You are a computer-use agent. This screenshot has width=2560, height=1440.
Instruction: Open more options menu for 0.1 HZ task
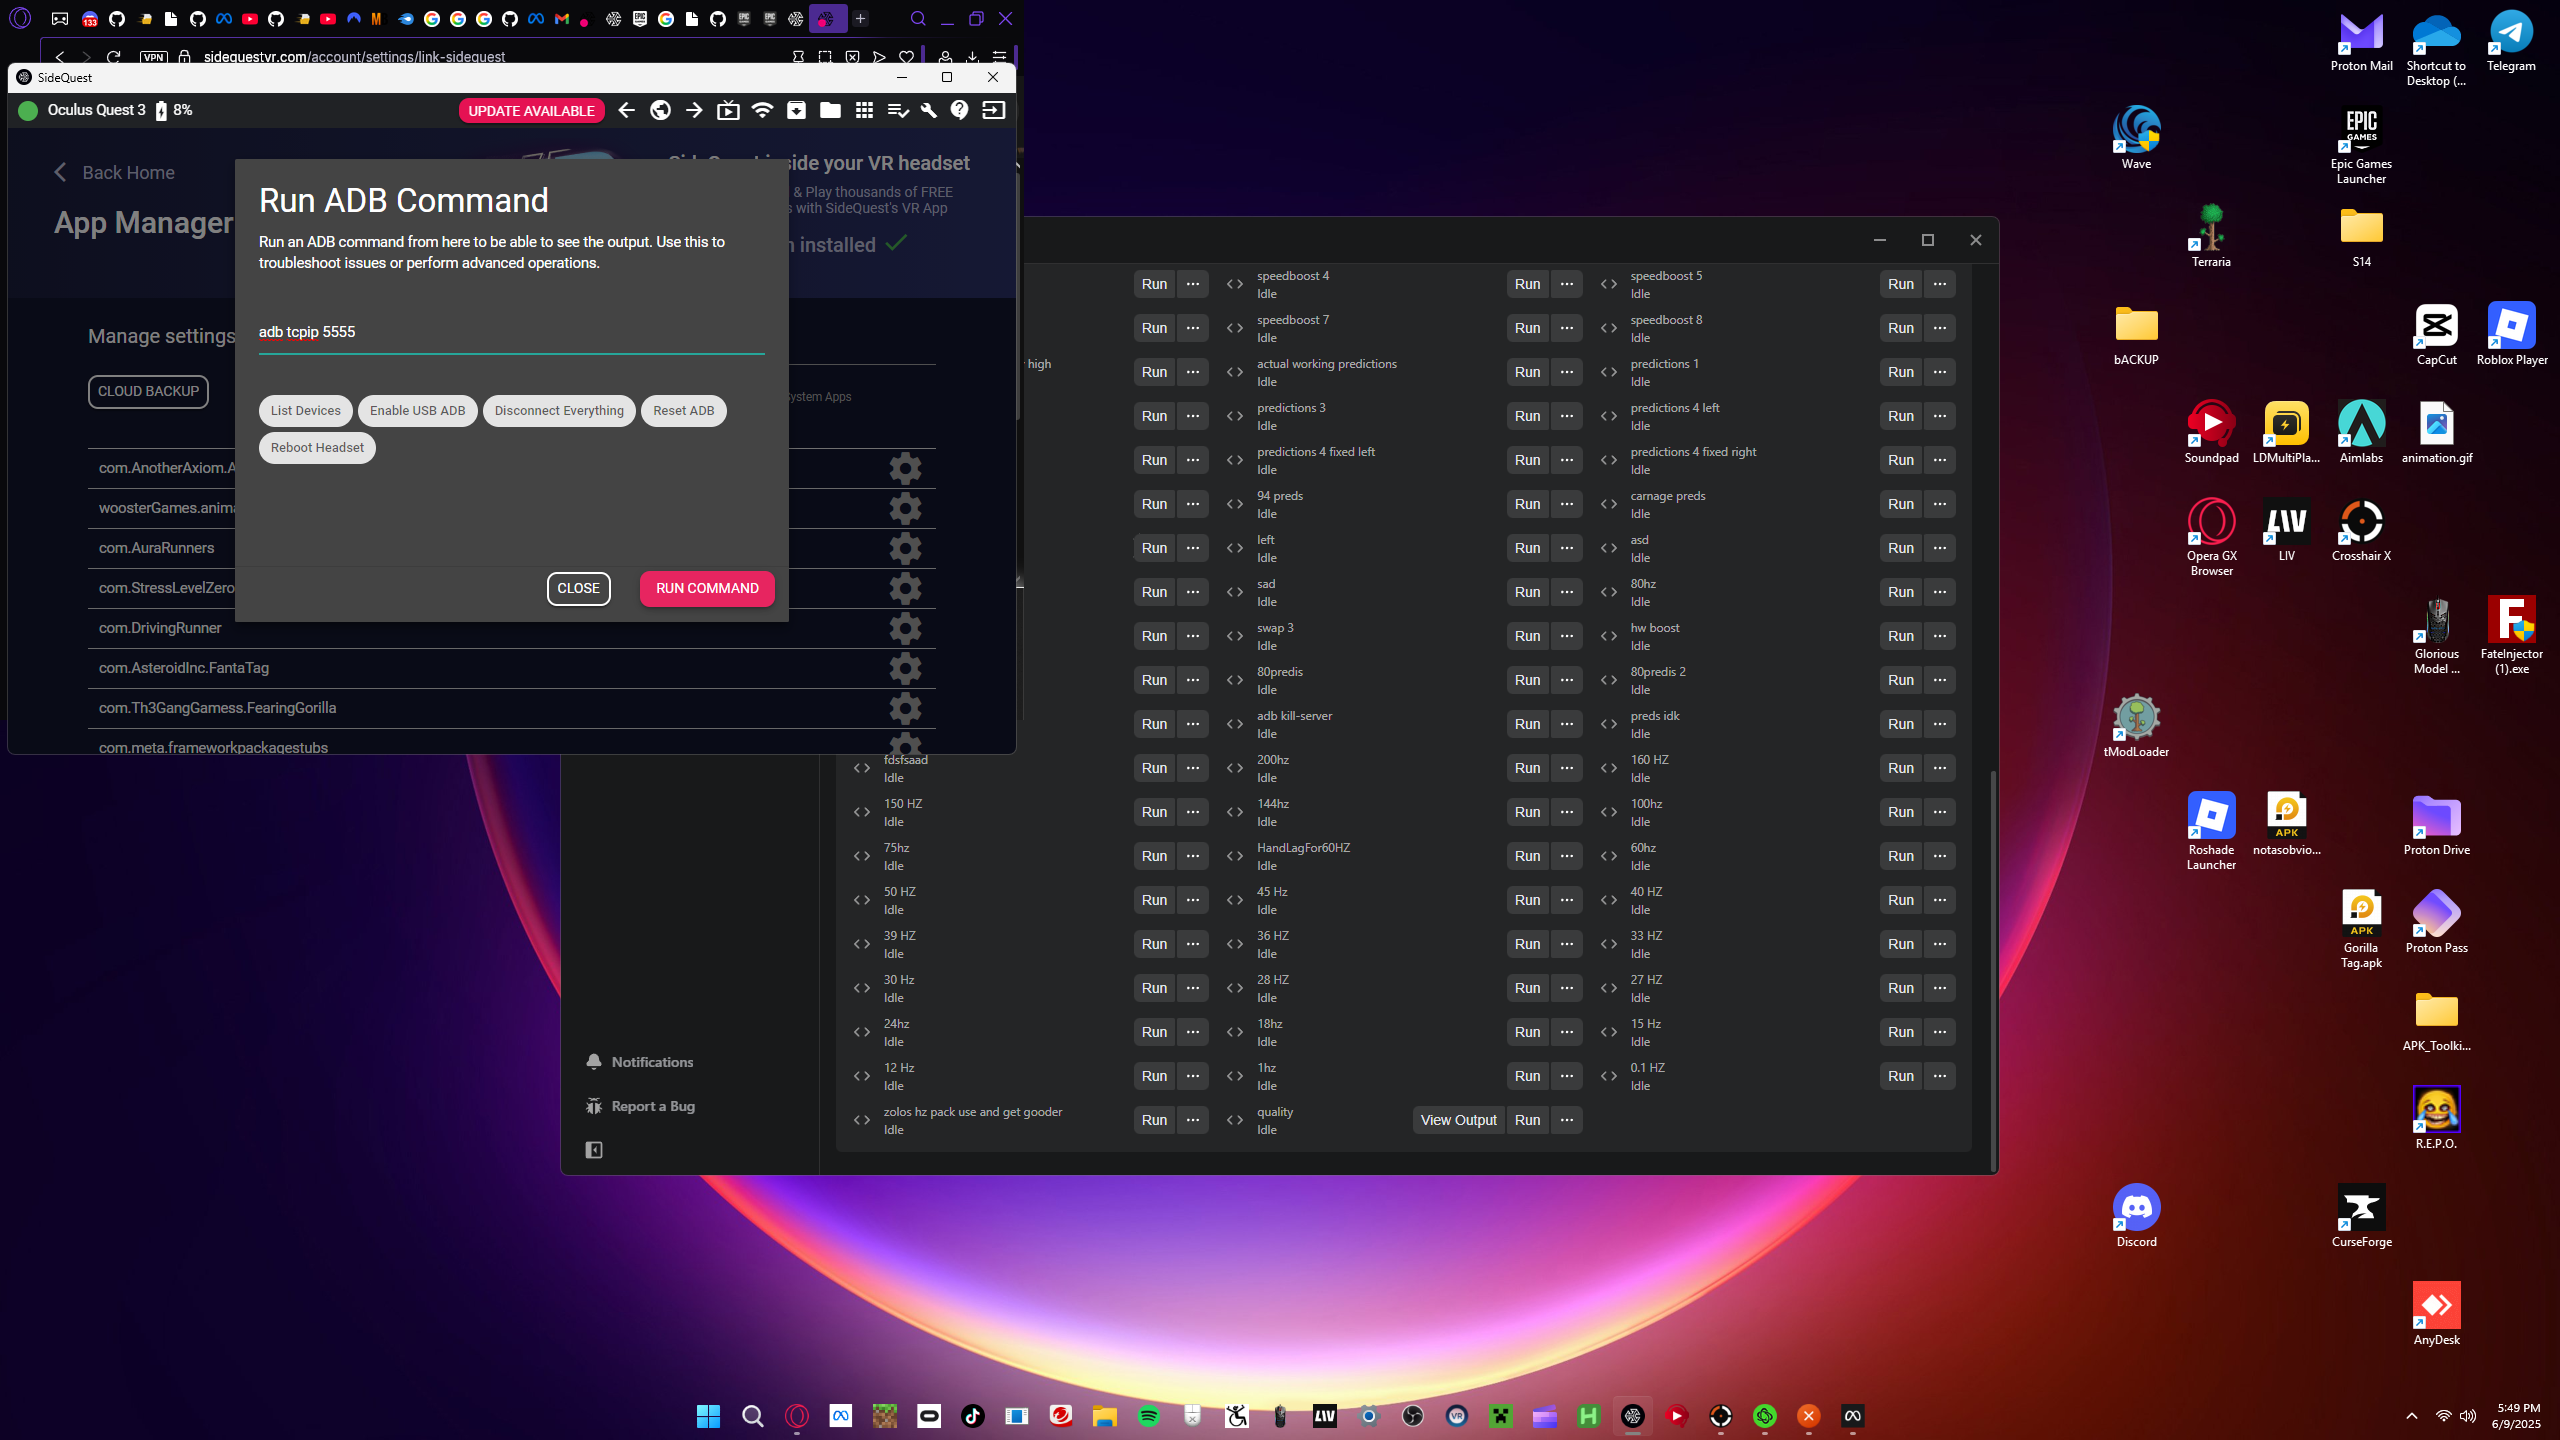pyautogui.click(x=1939, y=1076)
